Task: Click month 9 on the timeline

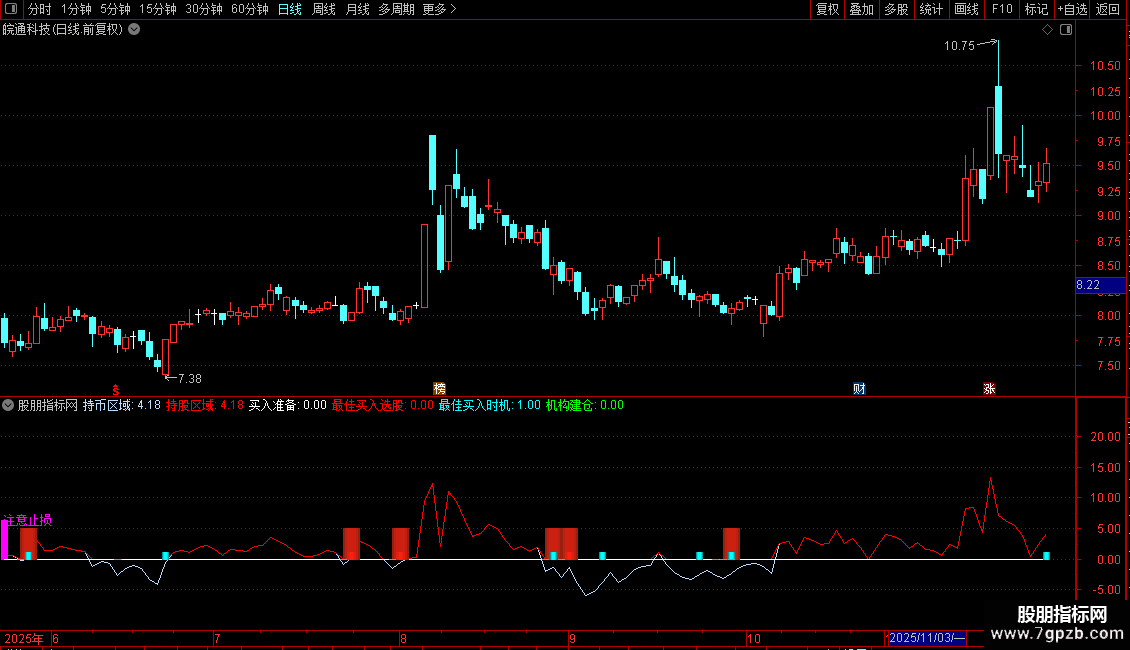Action: coord(572,638)
